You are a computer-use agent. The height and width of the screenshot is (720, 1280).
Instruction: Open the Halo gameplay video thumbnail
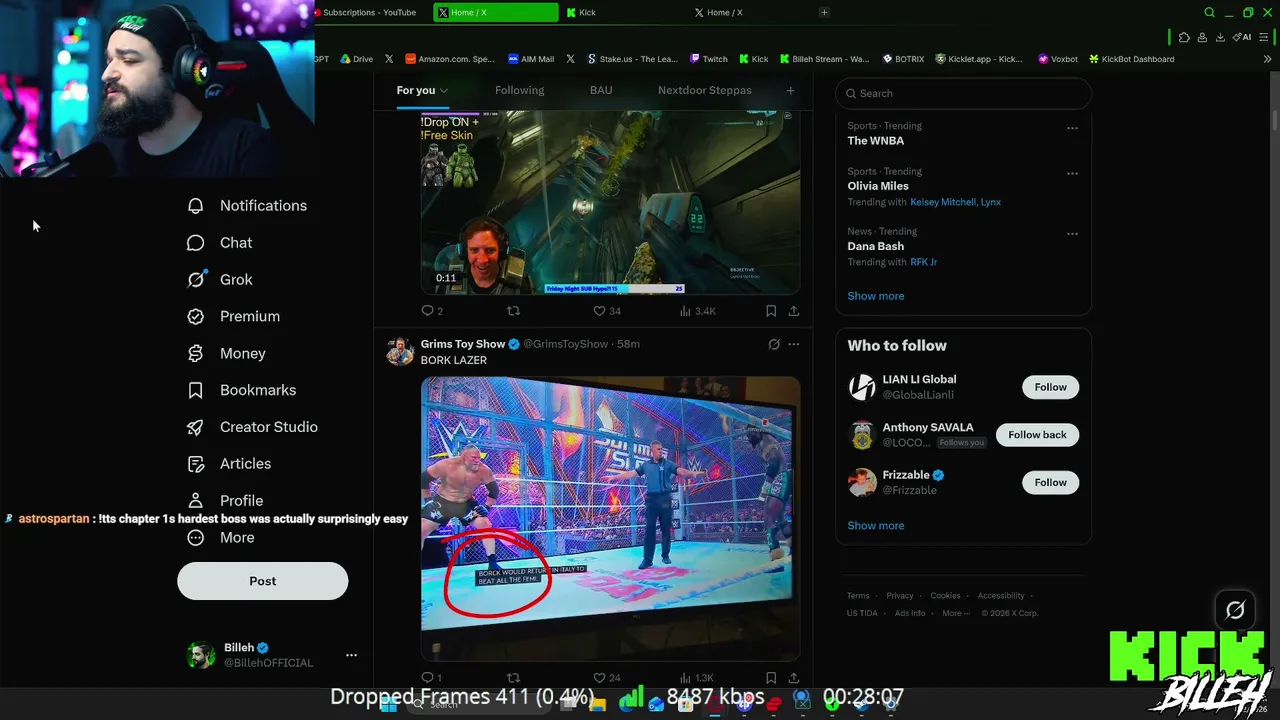point(610,203)
